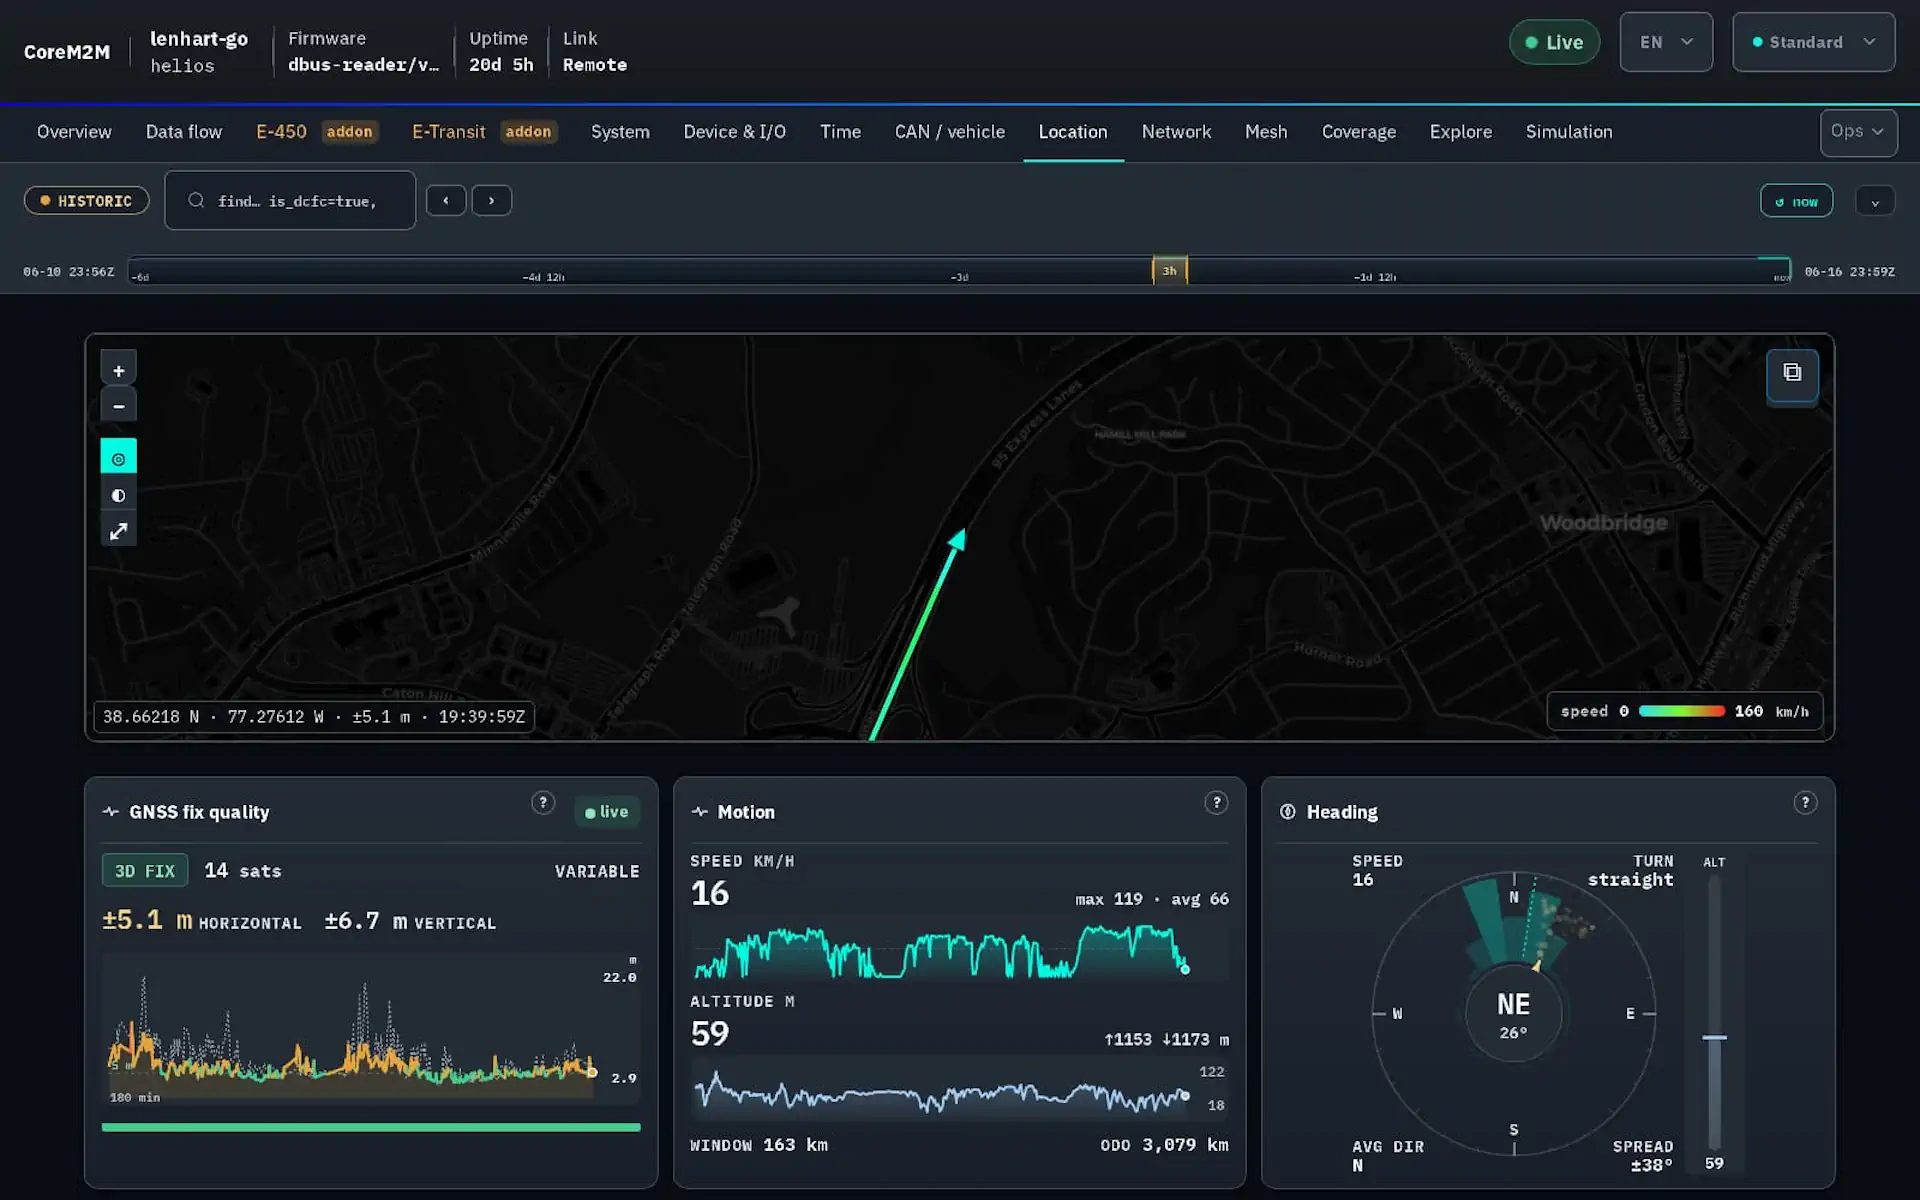Click Woodbridge map label
This screenshot has height=1200, width=1920.
[x=1603, y=523]
